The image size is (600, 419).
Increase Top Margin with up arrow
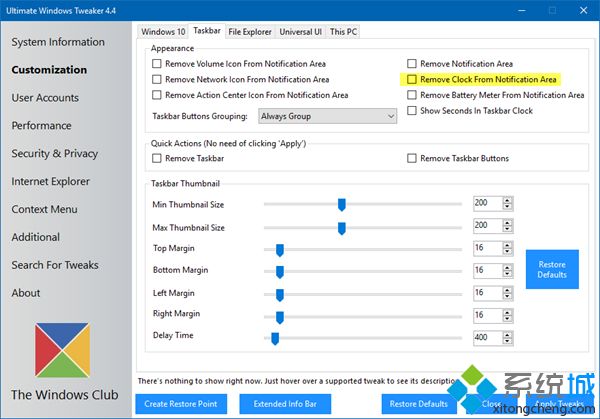pyautogui.click(x=507, y=245)
